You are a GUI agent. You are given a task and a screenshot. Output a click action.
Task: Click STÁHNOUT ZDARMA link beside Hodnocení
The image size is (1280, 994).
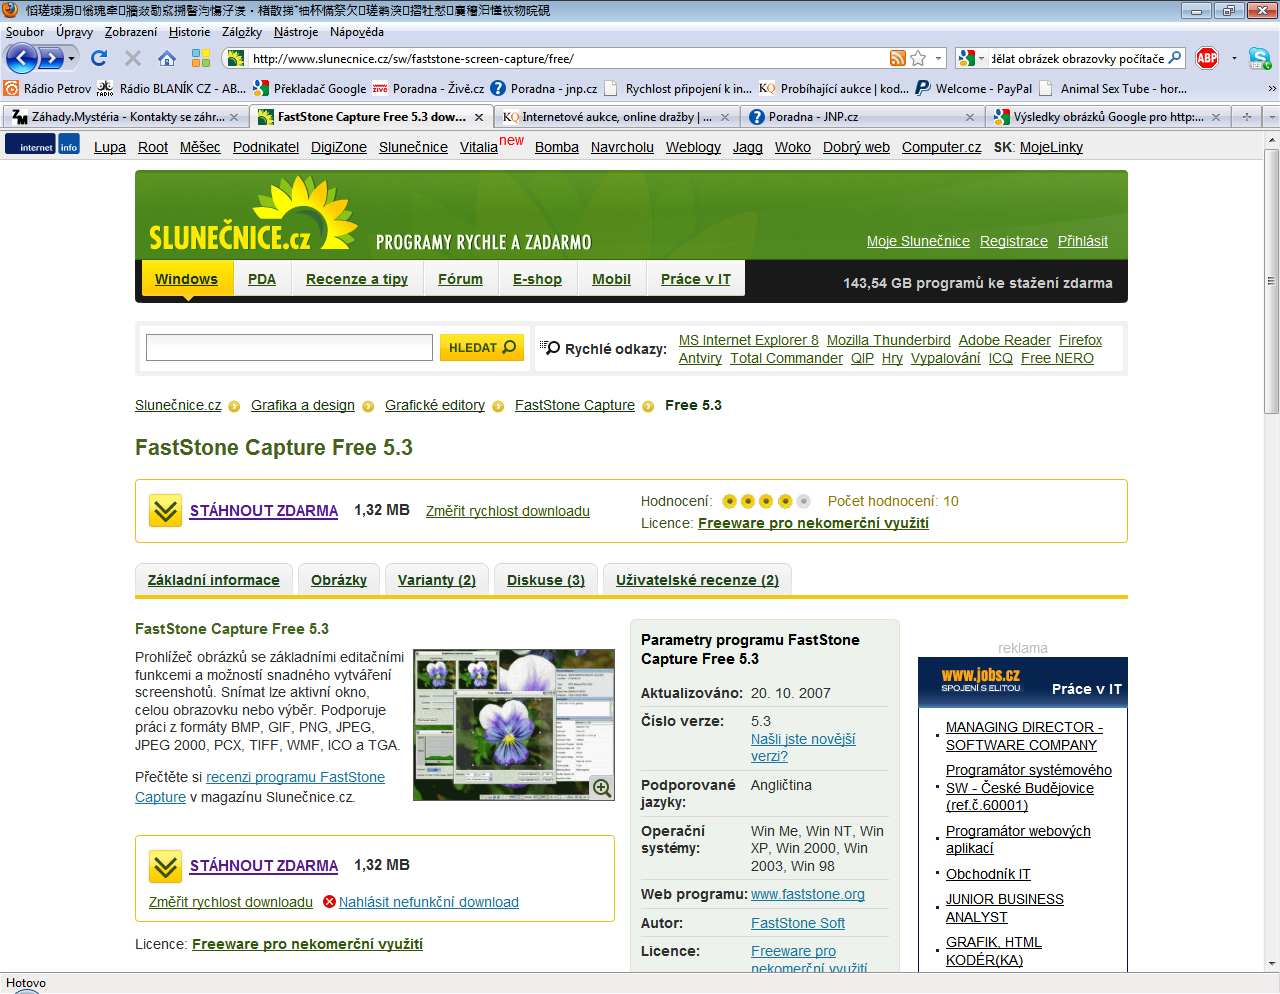point(264,510)
